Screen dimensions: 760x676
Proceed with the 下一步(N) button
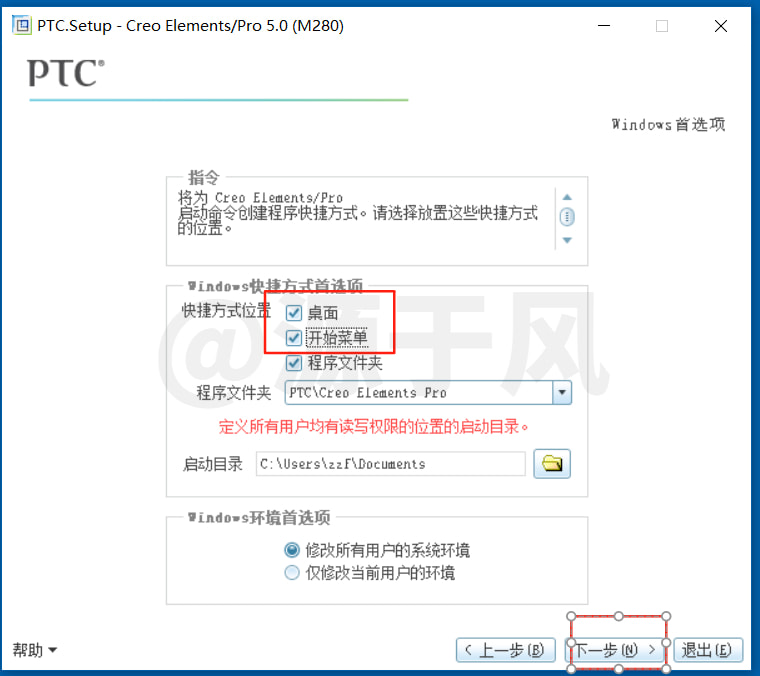(616, 650)
